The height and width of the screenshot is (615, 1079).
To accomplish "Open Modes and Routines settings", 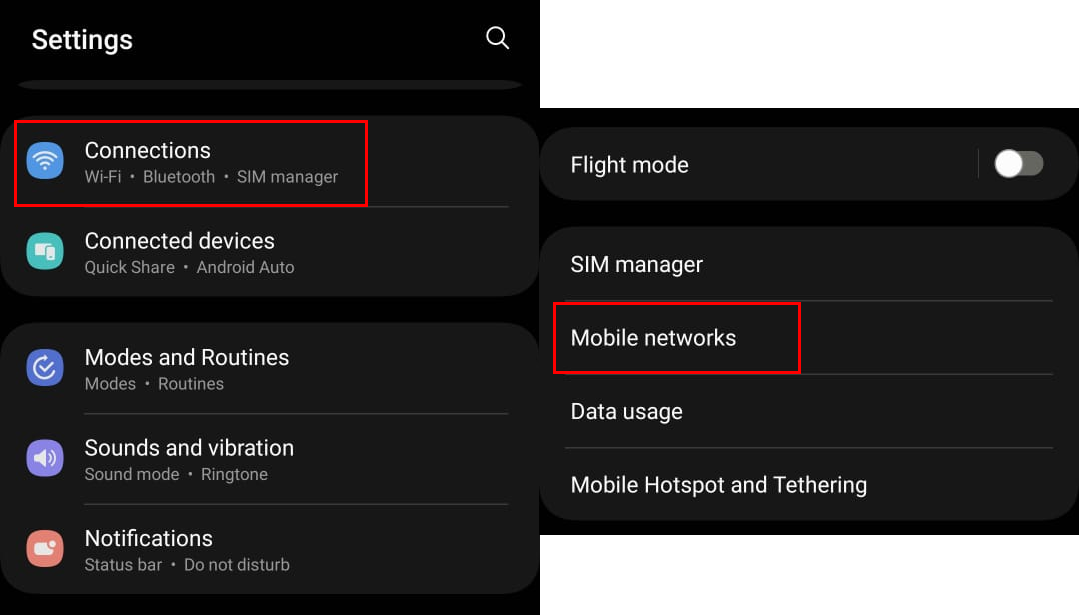I will [187, 358].
